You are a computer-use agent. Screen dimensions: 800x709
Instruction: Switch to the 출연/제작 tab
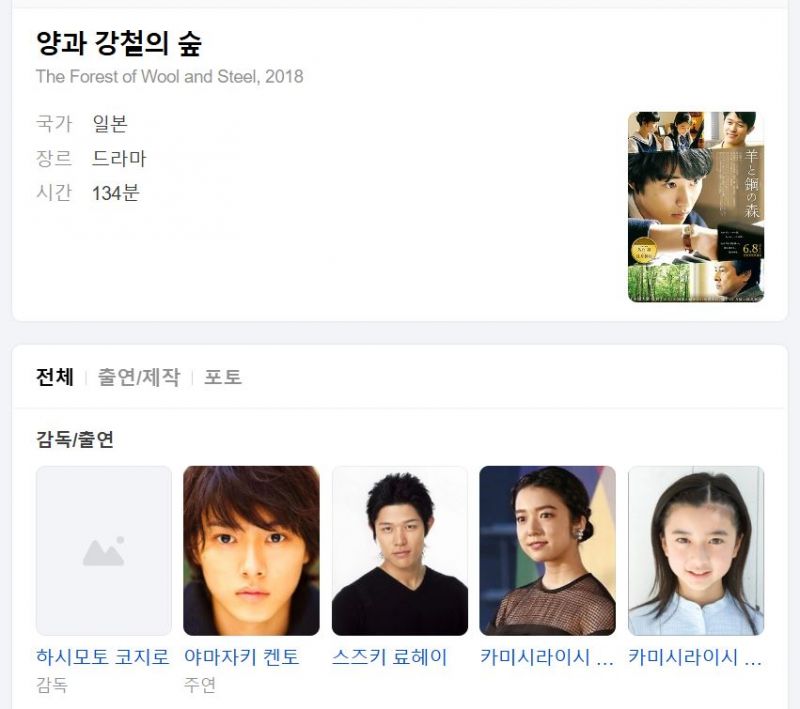pyautogui.click(x=139, y=377)
